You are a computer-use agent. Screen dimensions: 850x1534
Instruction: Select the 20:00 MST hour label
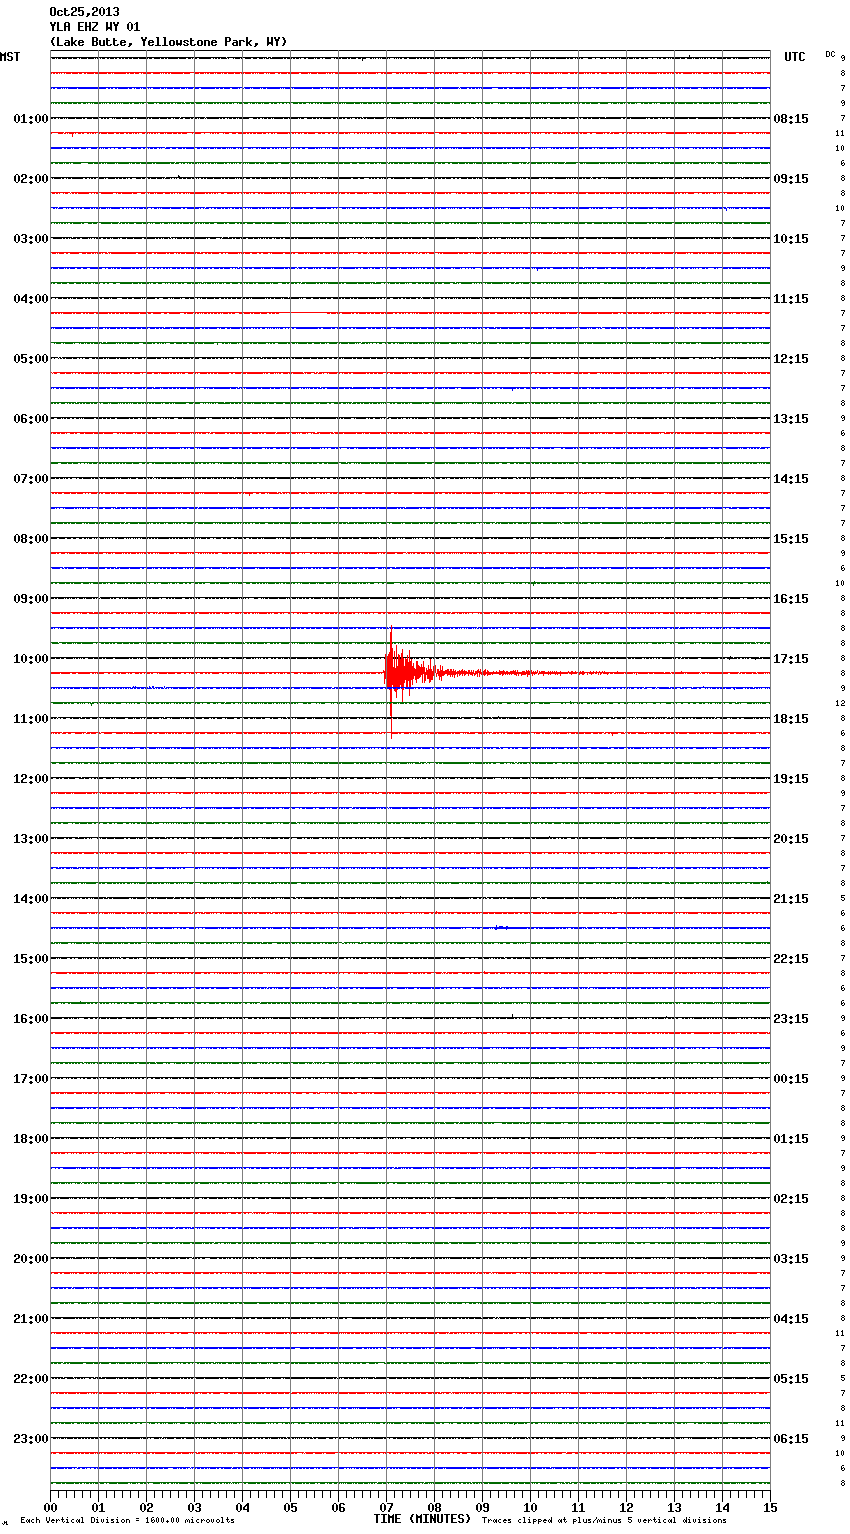pos(31,1259)
